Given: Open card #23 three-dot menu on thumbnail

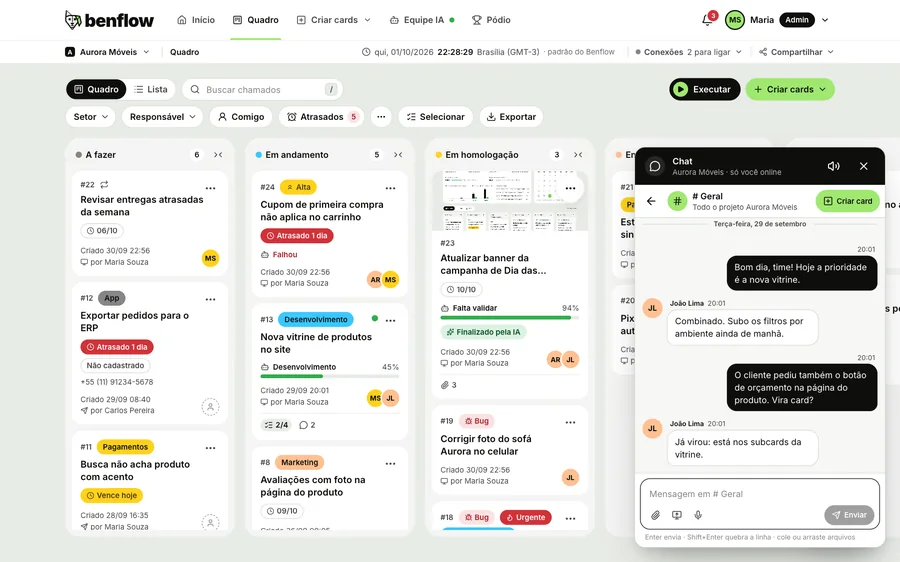Looking at the screenshot, I should (570, 188).
